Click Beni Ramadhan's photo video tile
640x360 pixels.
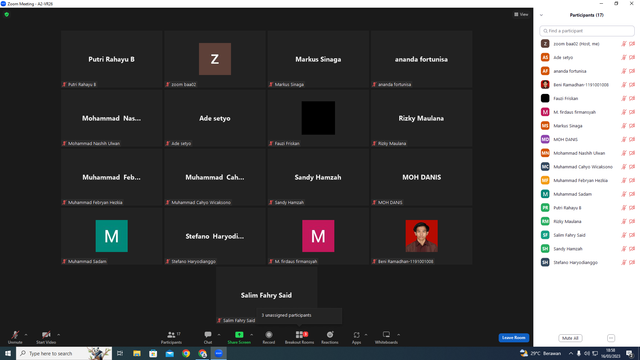pyautogui.click(x=422, y=236)
